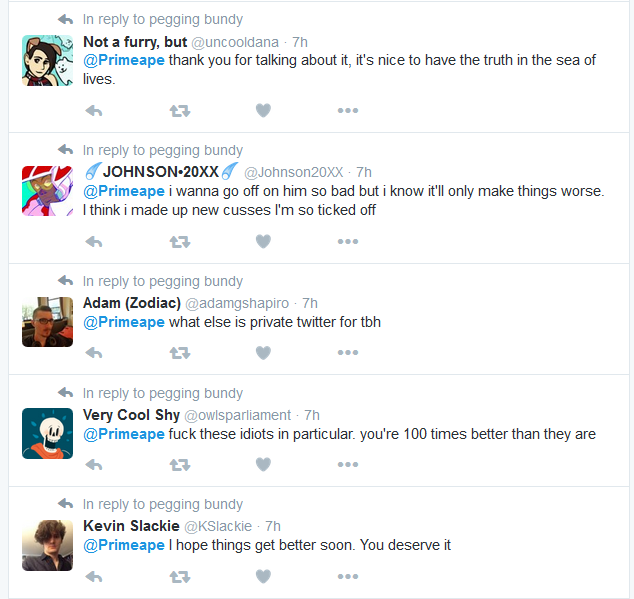Viewport: 634px width, 599px height.
Task: Retweet the Johnson20XX tweet
Action: 180,241
